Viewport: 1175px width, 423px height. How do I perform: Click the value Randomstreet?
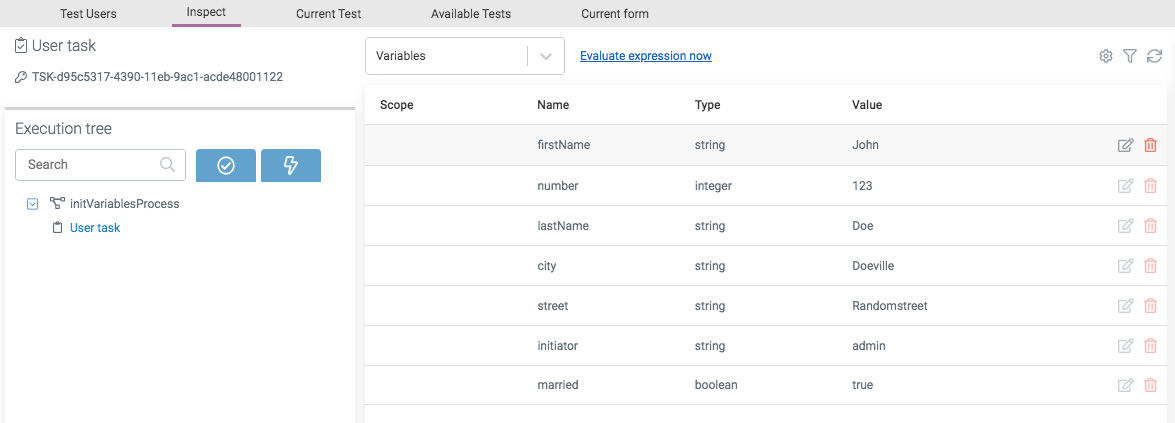890,306
